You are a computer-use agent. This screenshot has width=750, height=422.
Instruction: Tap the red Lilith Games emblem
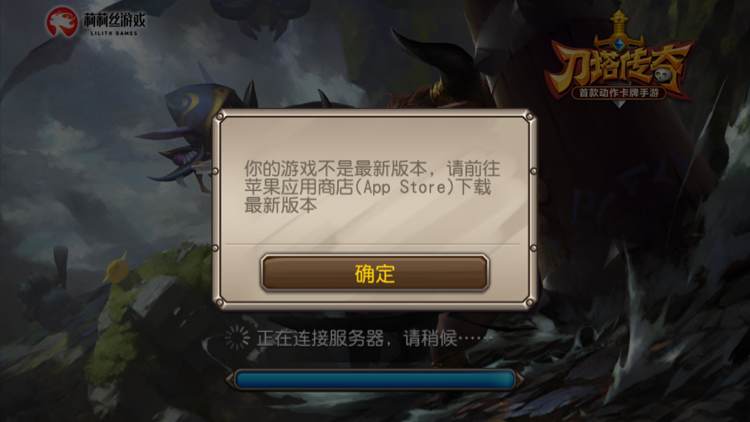pos(62,22)
